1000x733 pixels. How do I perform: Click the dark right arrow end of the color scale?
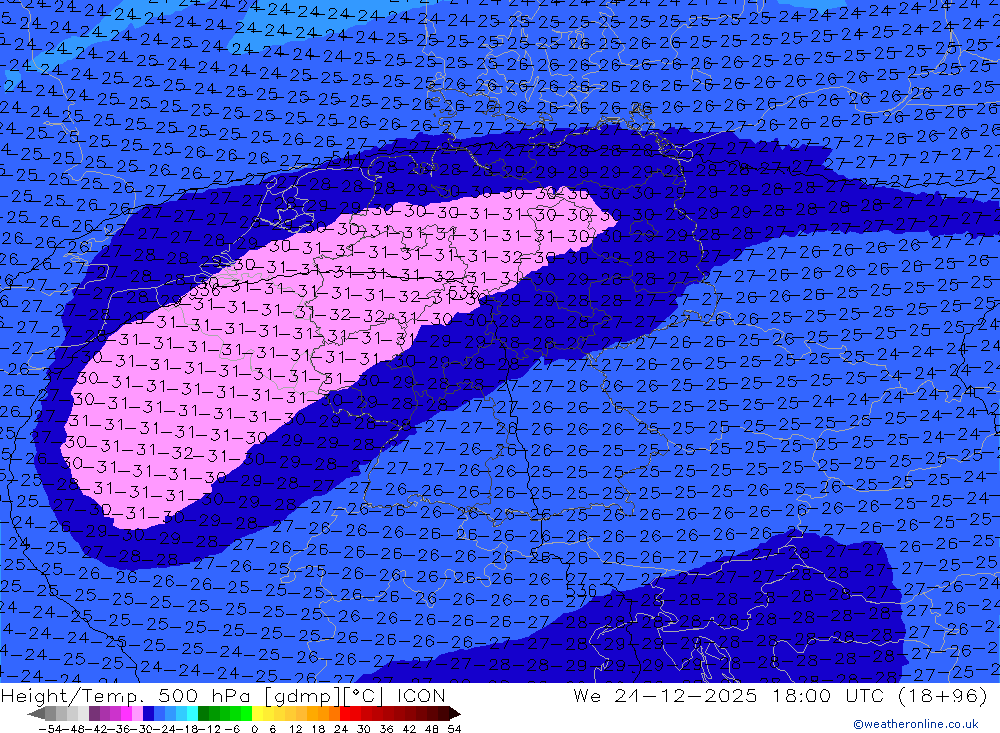455,714
